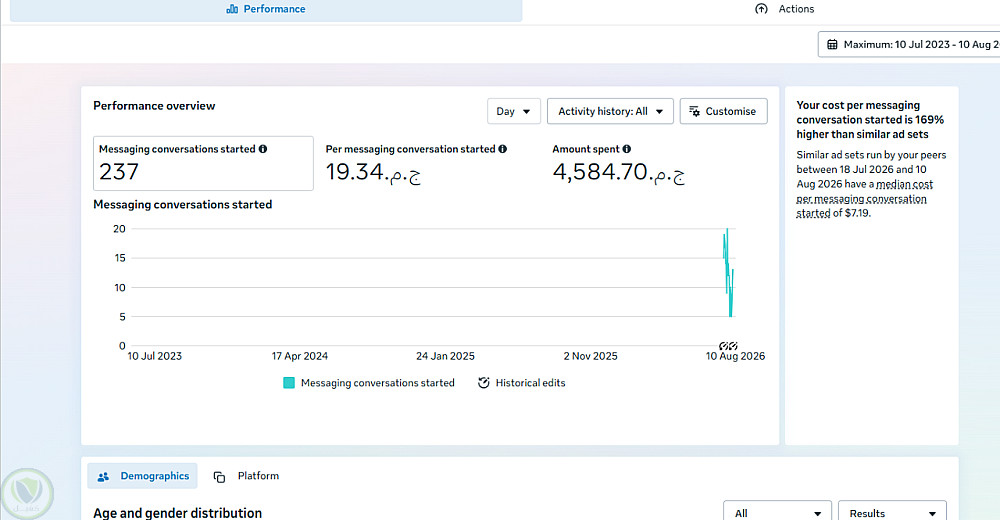Click the calendar icon in date range
This screenshot has width=1000, height=520.
click(x=832, y=45)
